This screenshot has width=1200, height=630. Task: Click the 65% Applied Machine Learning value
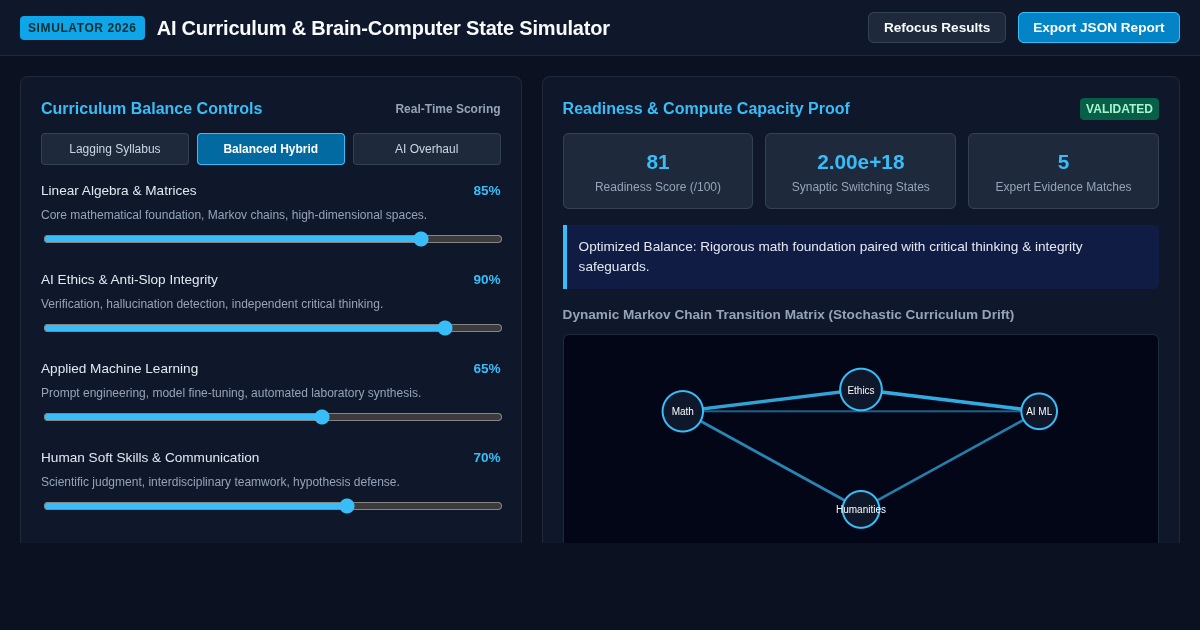tap(487, 369)
